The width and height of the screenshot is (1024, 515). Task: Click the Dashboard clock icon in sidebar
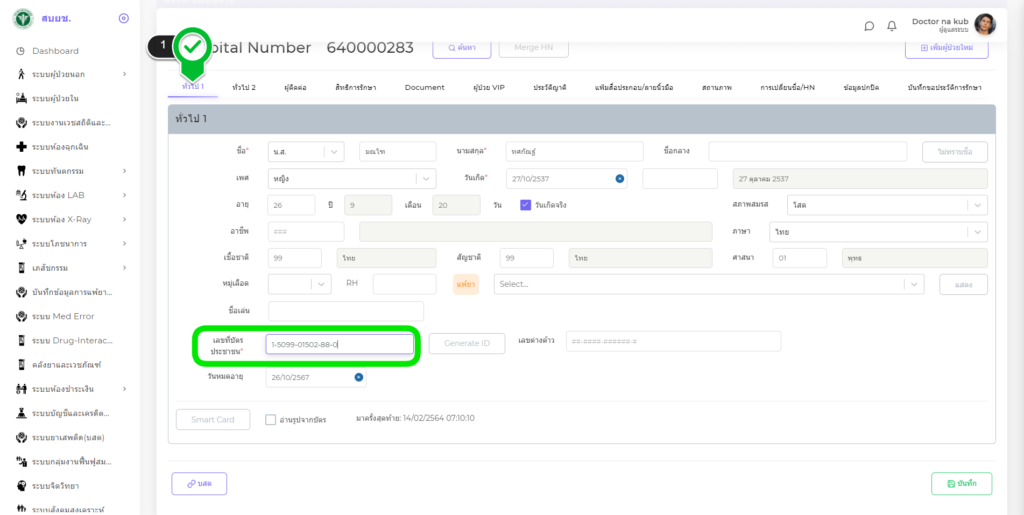click(x=21, y=51)
